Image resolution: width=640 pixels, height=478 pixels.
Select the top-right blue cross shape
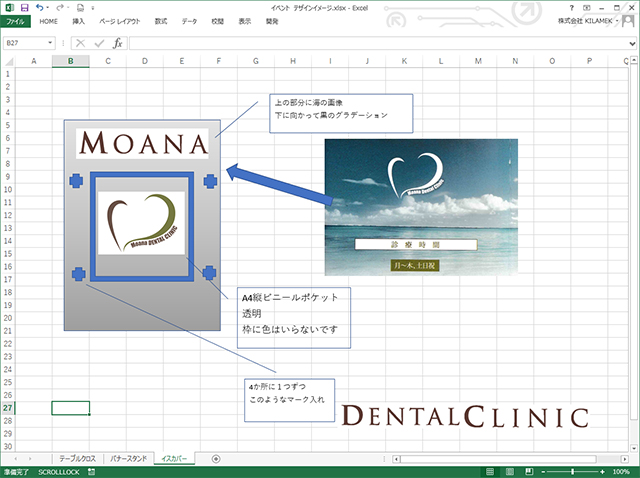210,181
